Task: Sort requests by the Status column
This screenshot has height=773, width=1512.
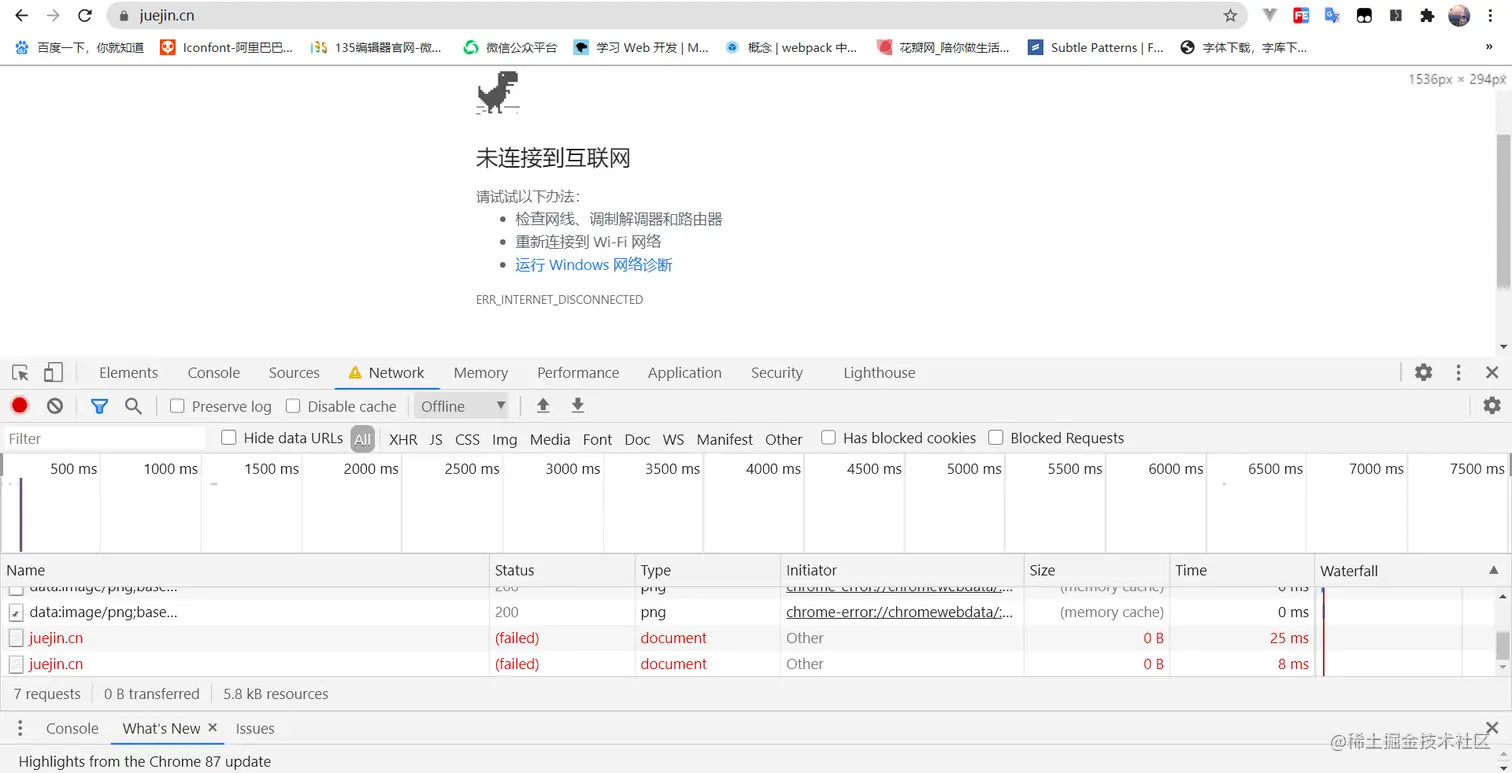Action: [x=562, y=570]
